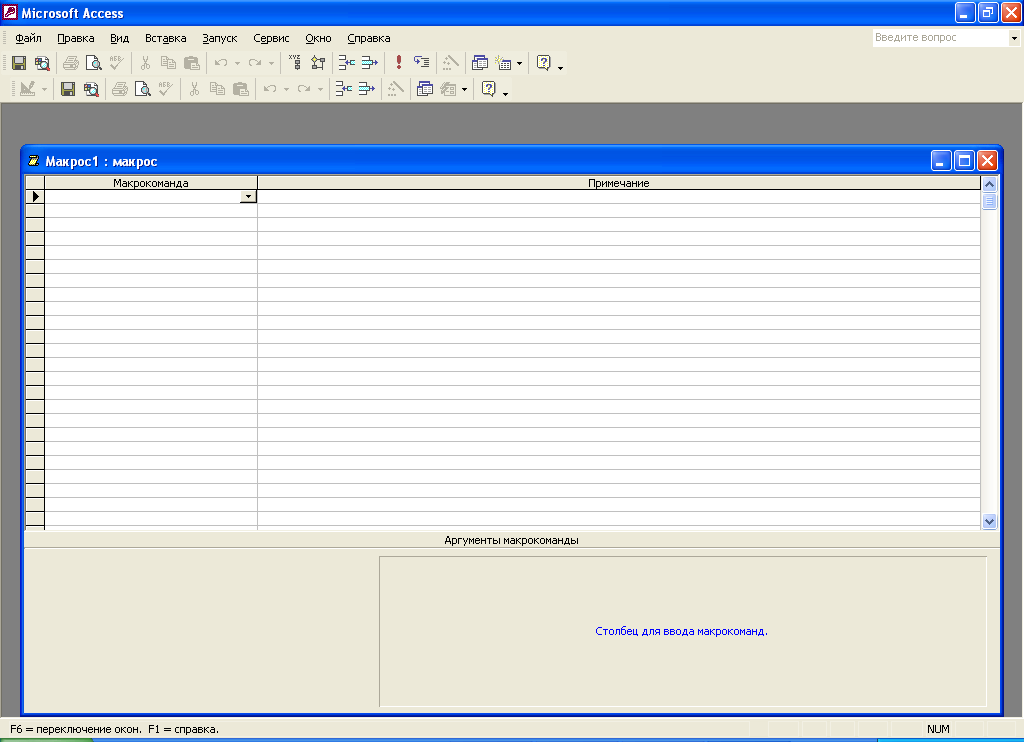This screenshot has height=742, width=1024.
Task: Click Delete Rows icon in lower toolbar row
Action: point(367,89)
